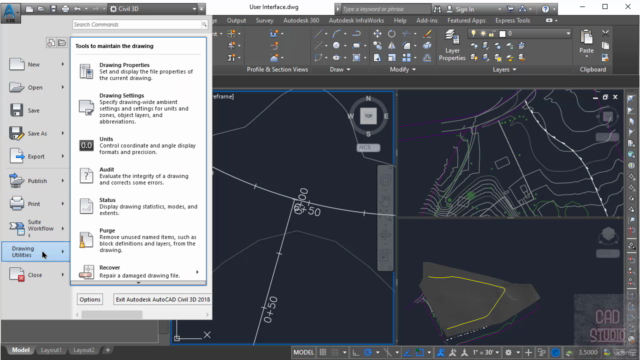Open the layer 0 dropdown list
The width and height of the screenshot is (640, 360).
coord(568,33)
